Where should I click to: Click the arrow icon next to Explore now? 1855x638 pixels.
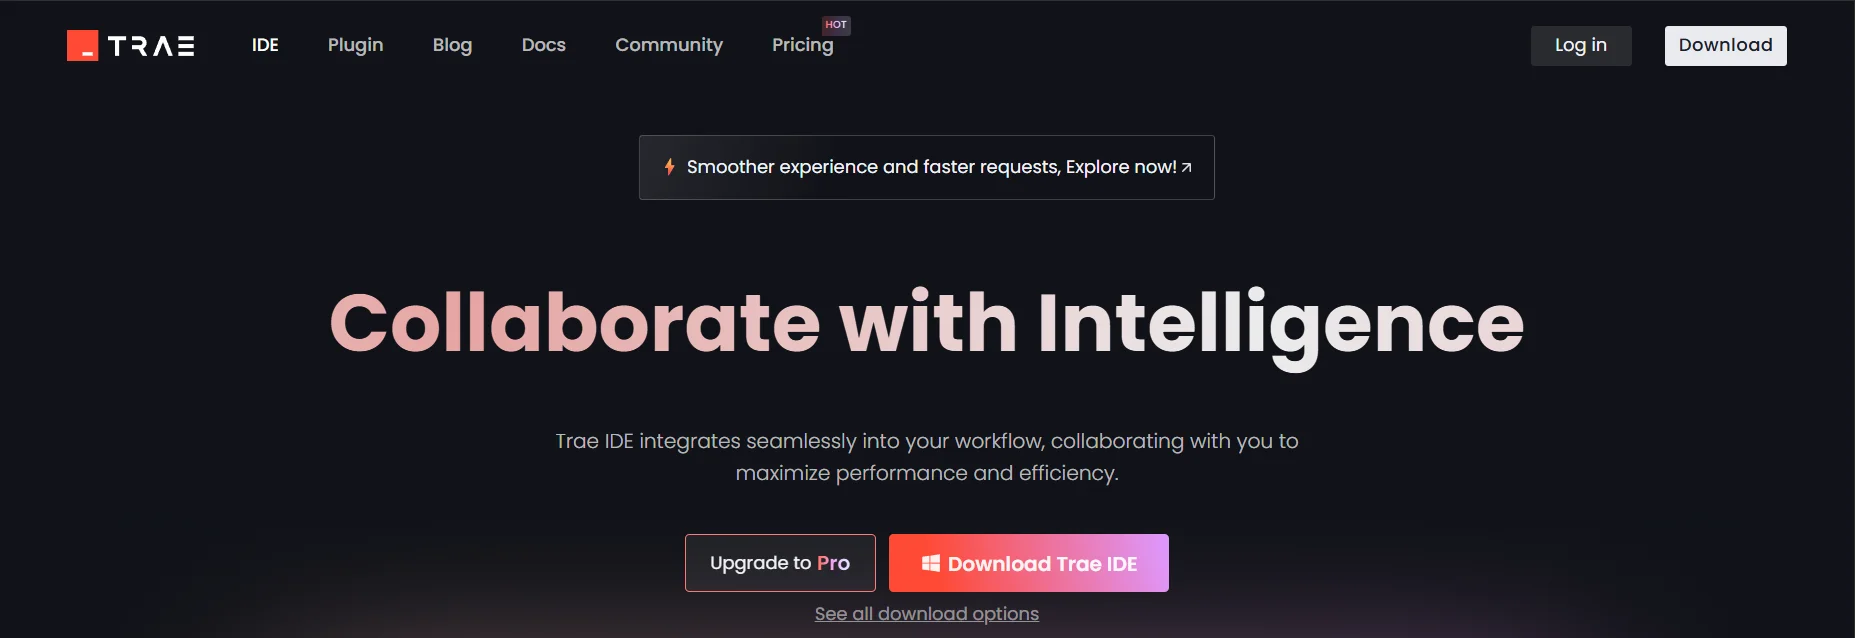(1185, 166)
